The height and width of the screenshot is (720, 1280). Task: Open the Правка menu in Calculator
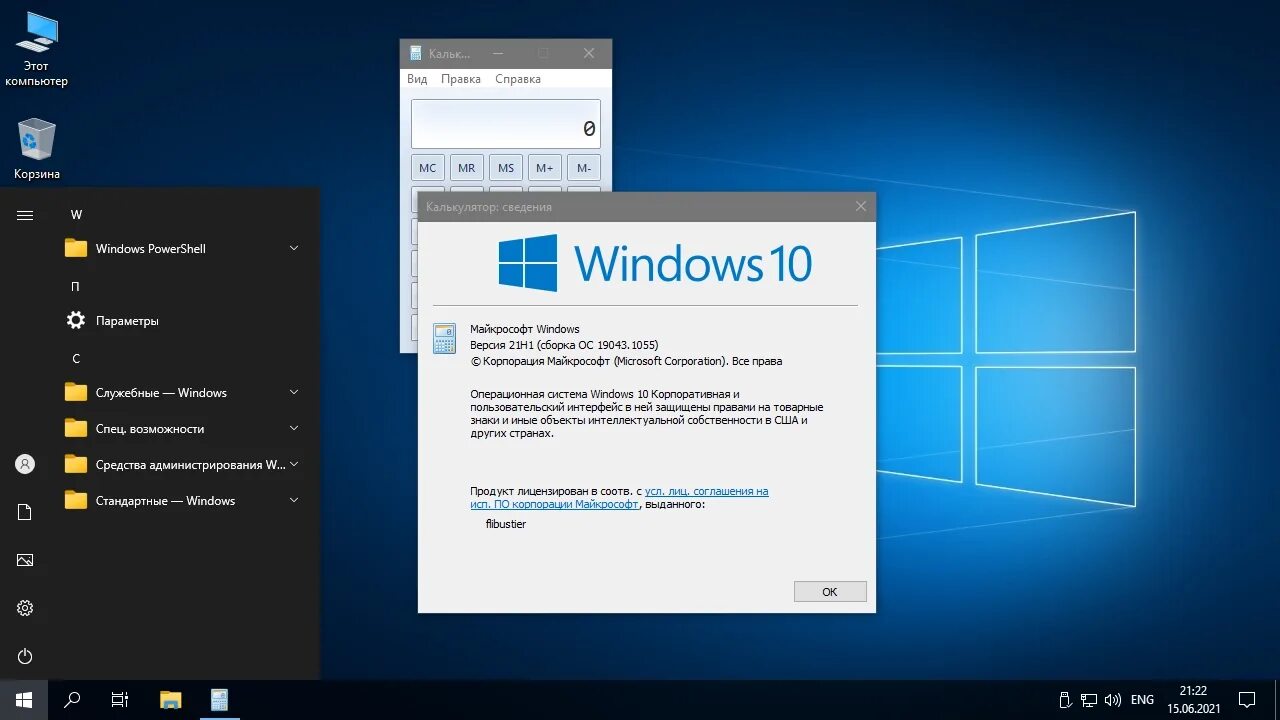click(461, 79)
